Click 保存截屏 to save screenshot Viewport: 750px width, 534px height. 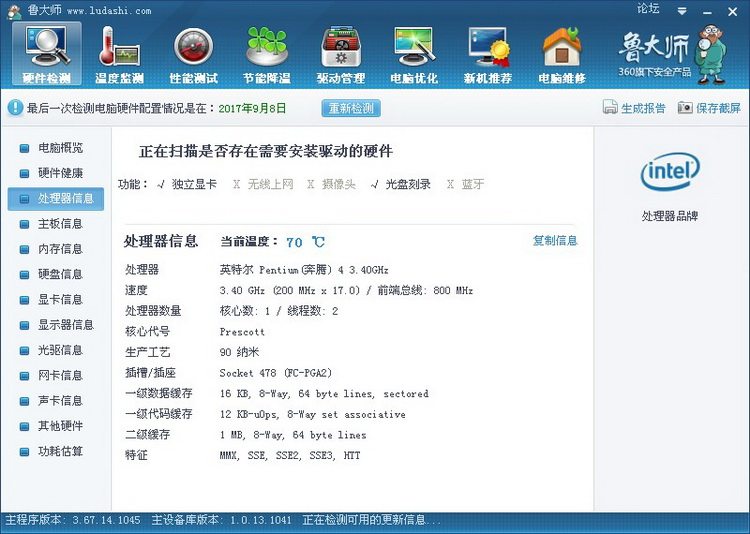point(709,108)
